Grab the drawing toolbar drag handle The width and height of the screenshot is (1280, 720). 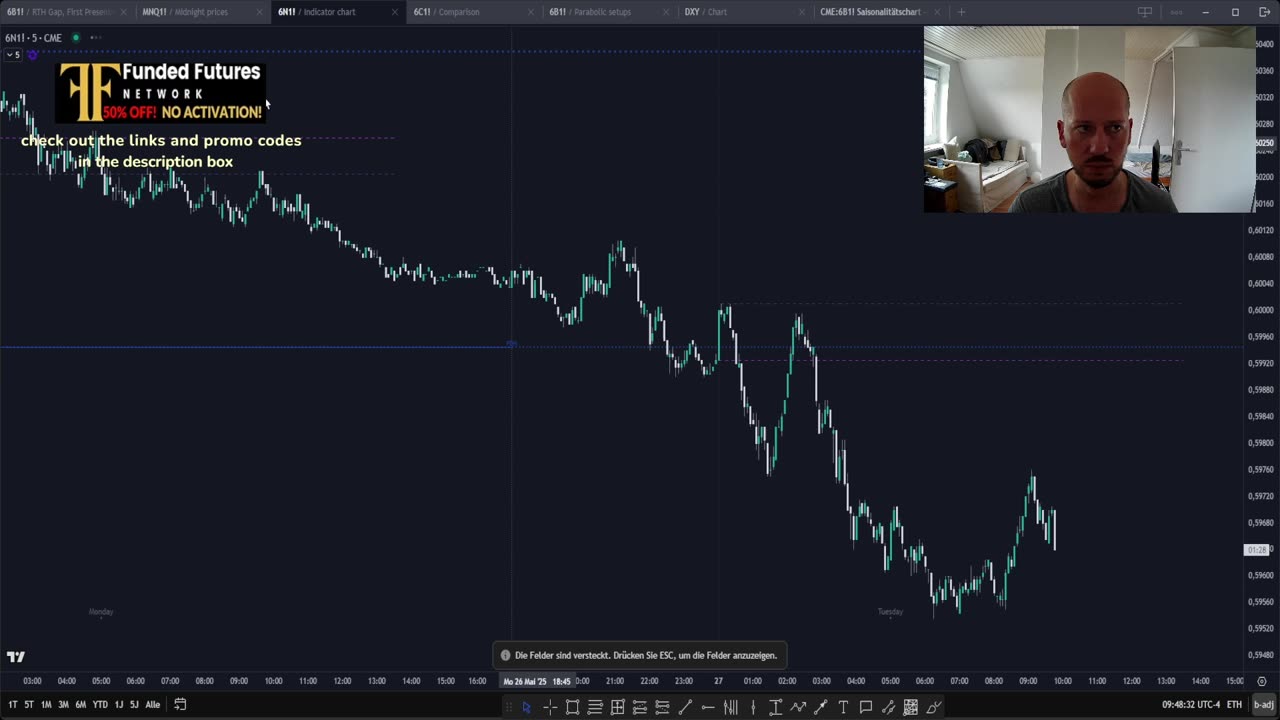pyautogui.click(x=508, y=707)
